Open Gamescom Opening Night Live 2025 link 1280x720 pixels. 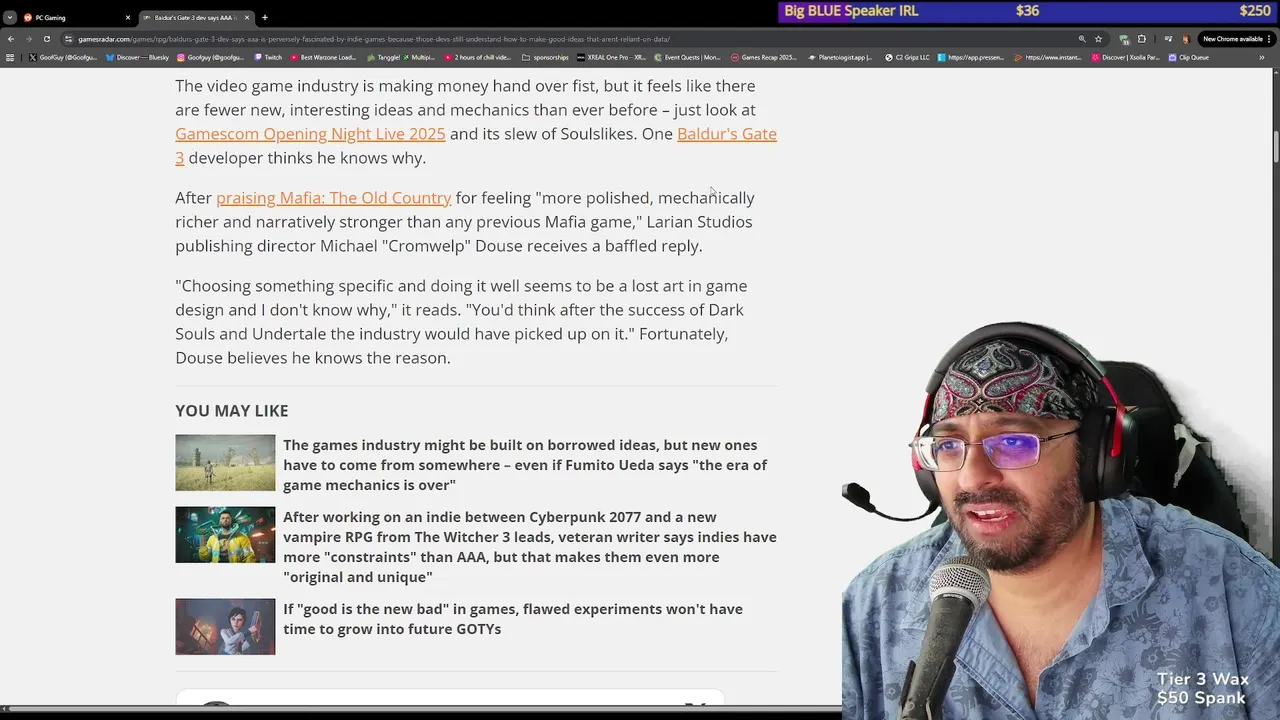[x=310, y=134]
